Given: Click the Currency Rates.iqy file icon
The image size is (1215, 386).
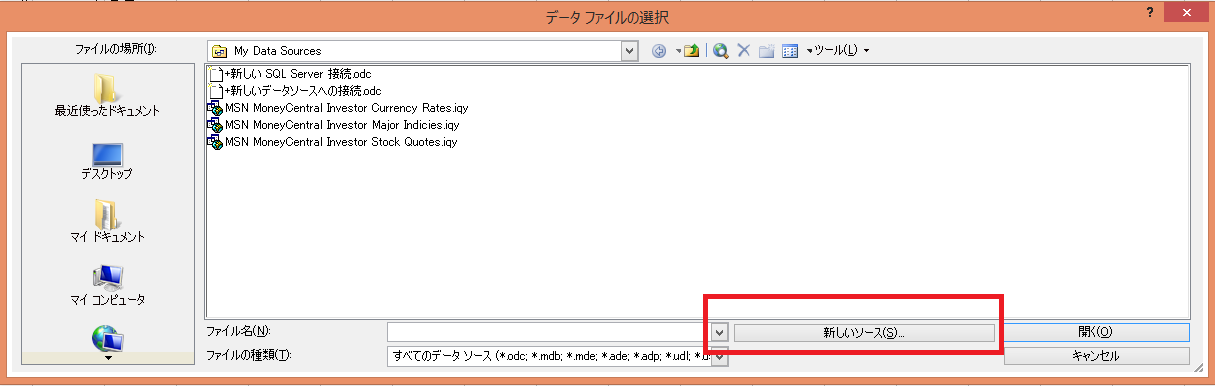Looking at the screenshot, I should click(214, 108).
